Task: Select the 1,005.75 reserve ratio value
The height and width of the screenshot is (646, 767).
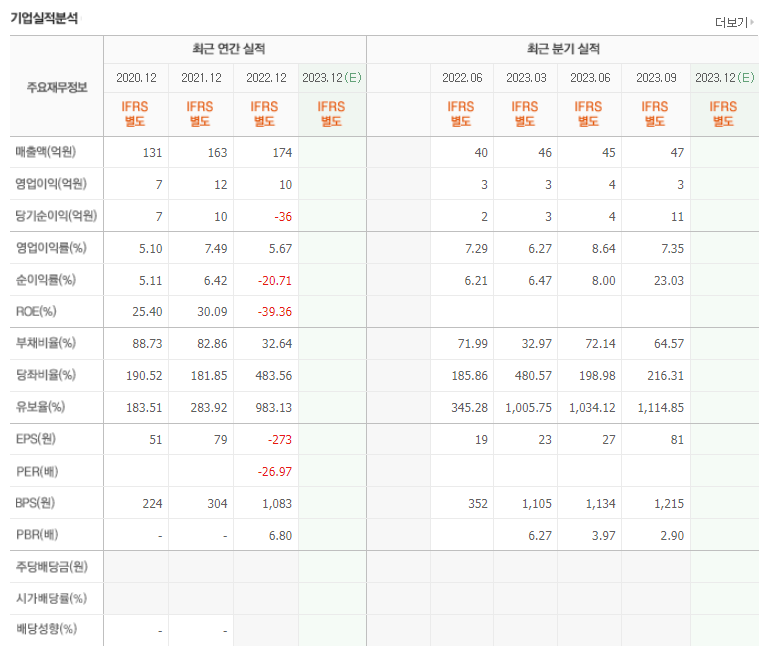Action: (x=528, y=408)
